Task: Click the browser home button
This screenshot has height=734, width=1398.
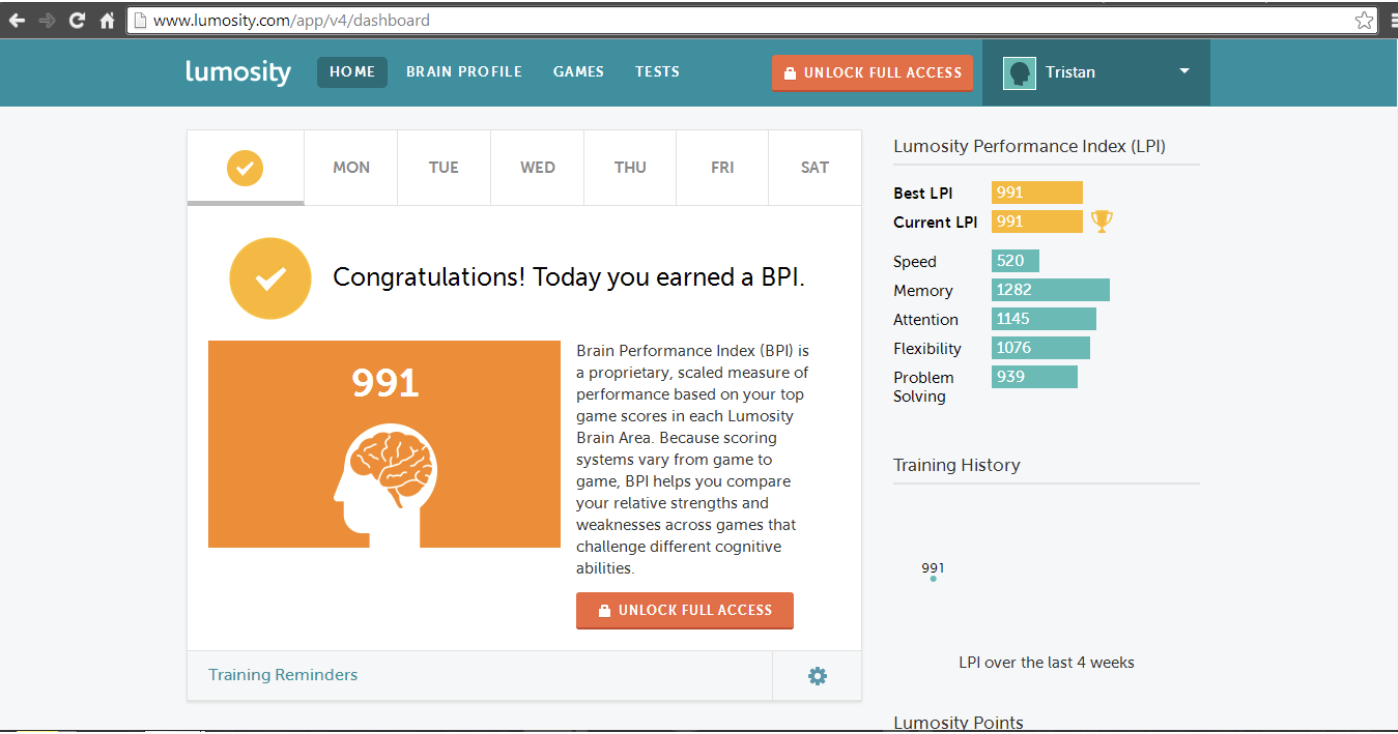Action: [107, 19]
